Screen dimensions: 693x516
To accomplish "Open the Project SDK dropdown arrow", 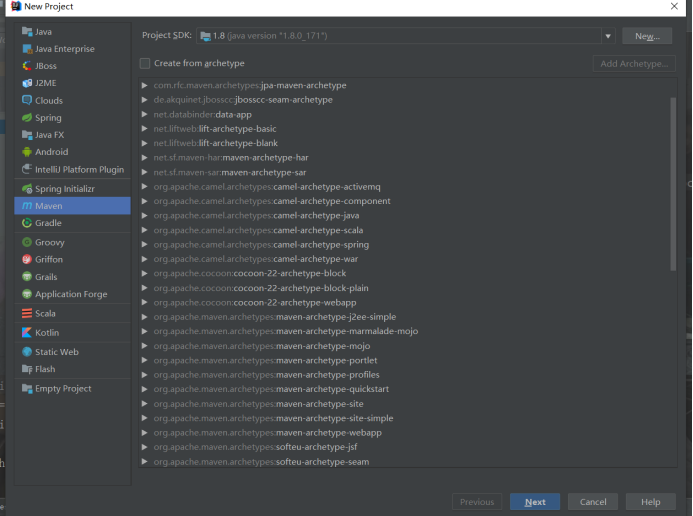I will (x=608, y=36).
